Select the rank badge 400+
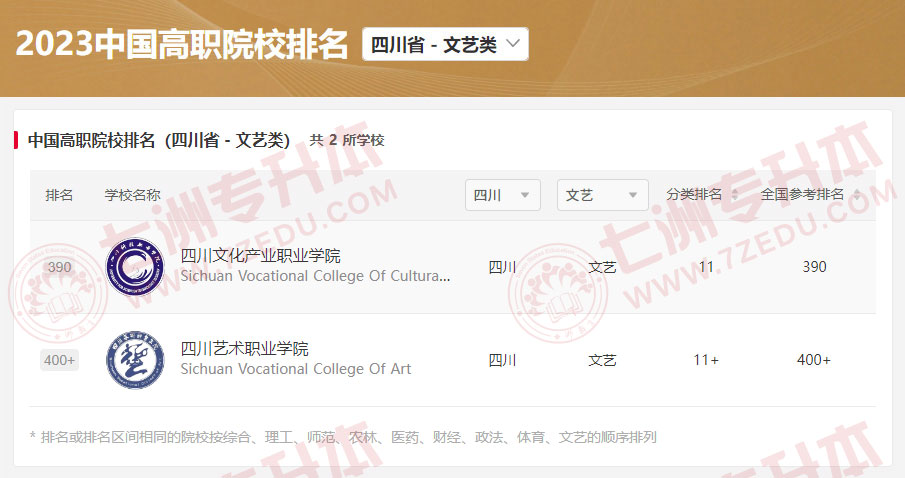The width and height of the screenshot is (905, 478). click(x=59, y=360)
